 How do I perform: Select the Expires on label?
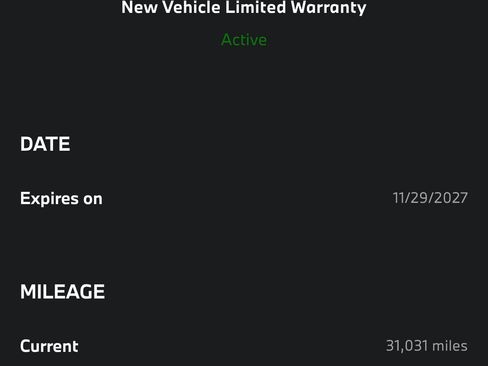tap(61, 199)
